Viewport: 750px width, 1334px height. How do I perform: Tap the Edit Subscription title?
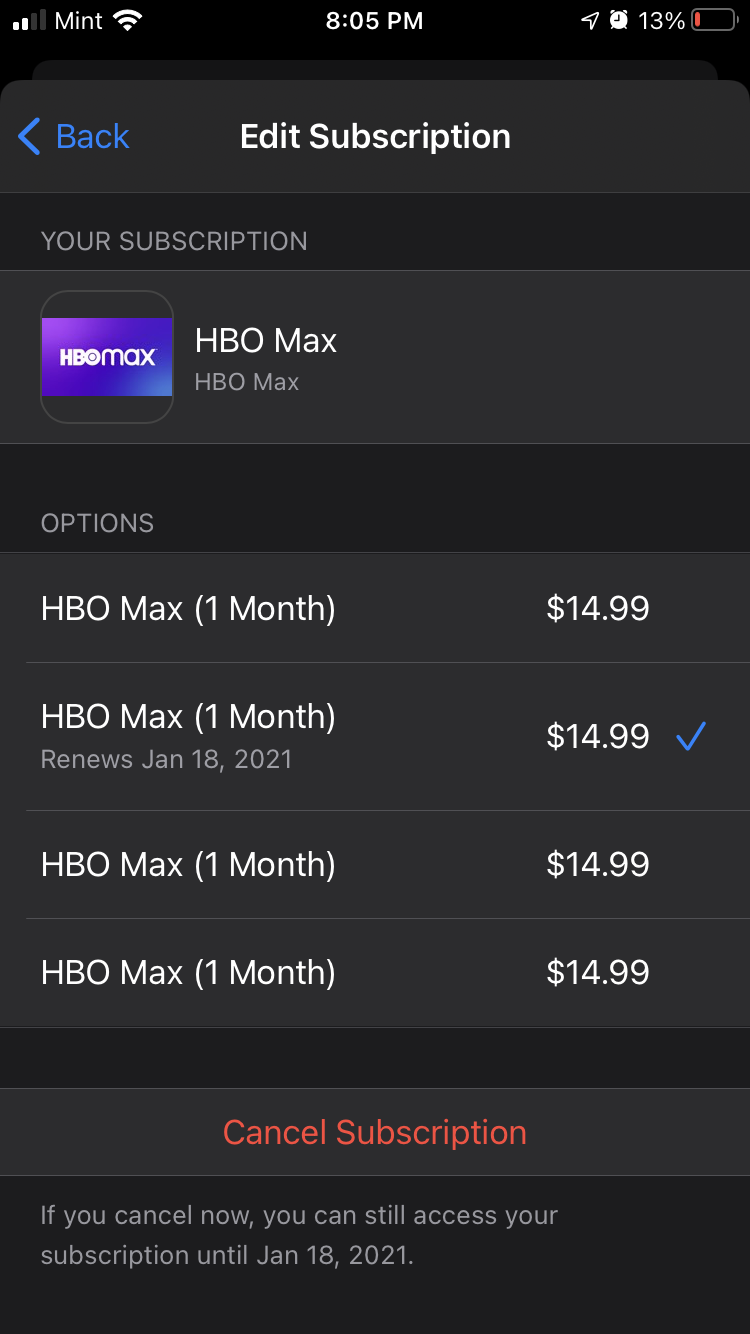[375, 136]
